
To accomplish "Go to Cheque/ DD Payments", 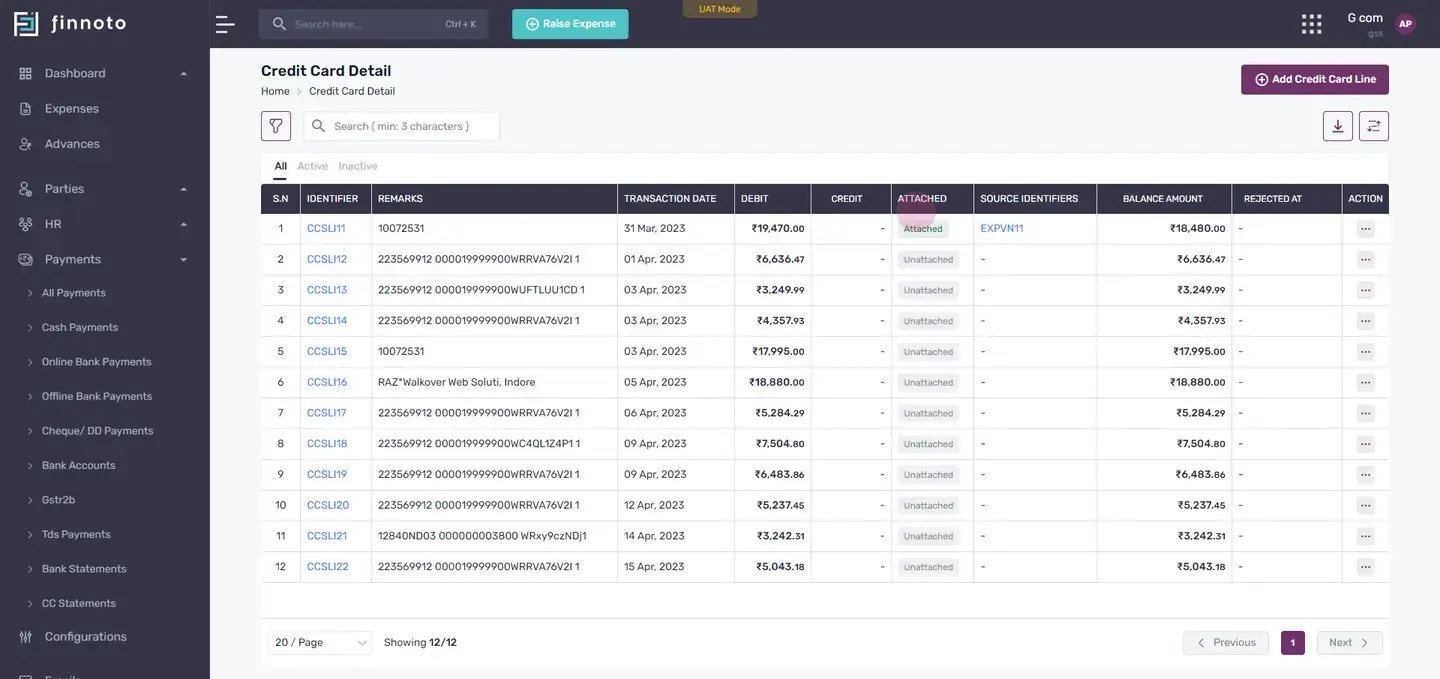I will [97, 431].
